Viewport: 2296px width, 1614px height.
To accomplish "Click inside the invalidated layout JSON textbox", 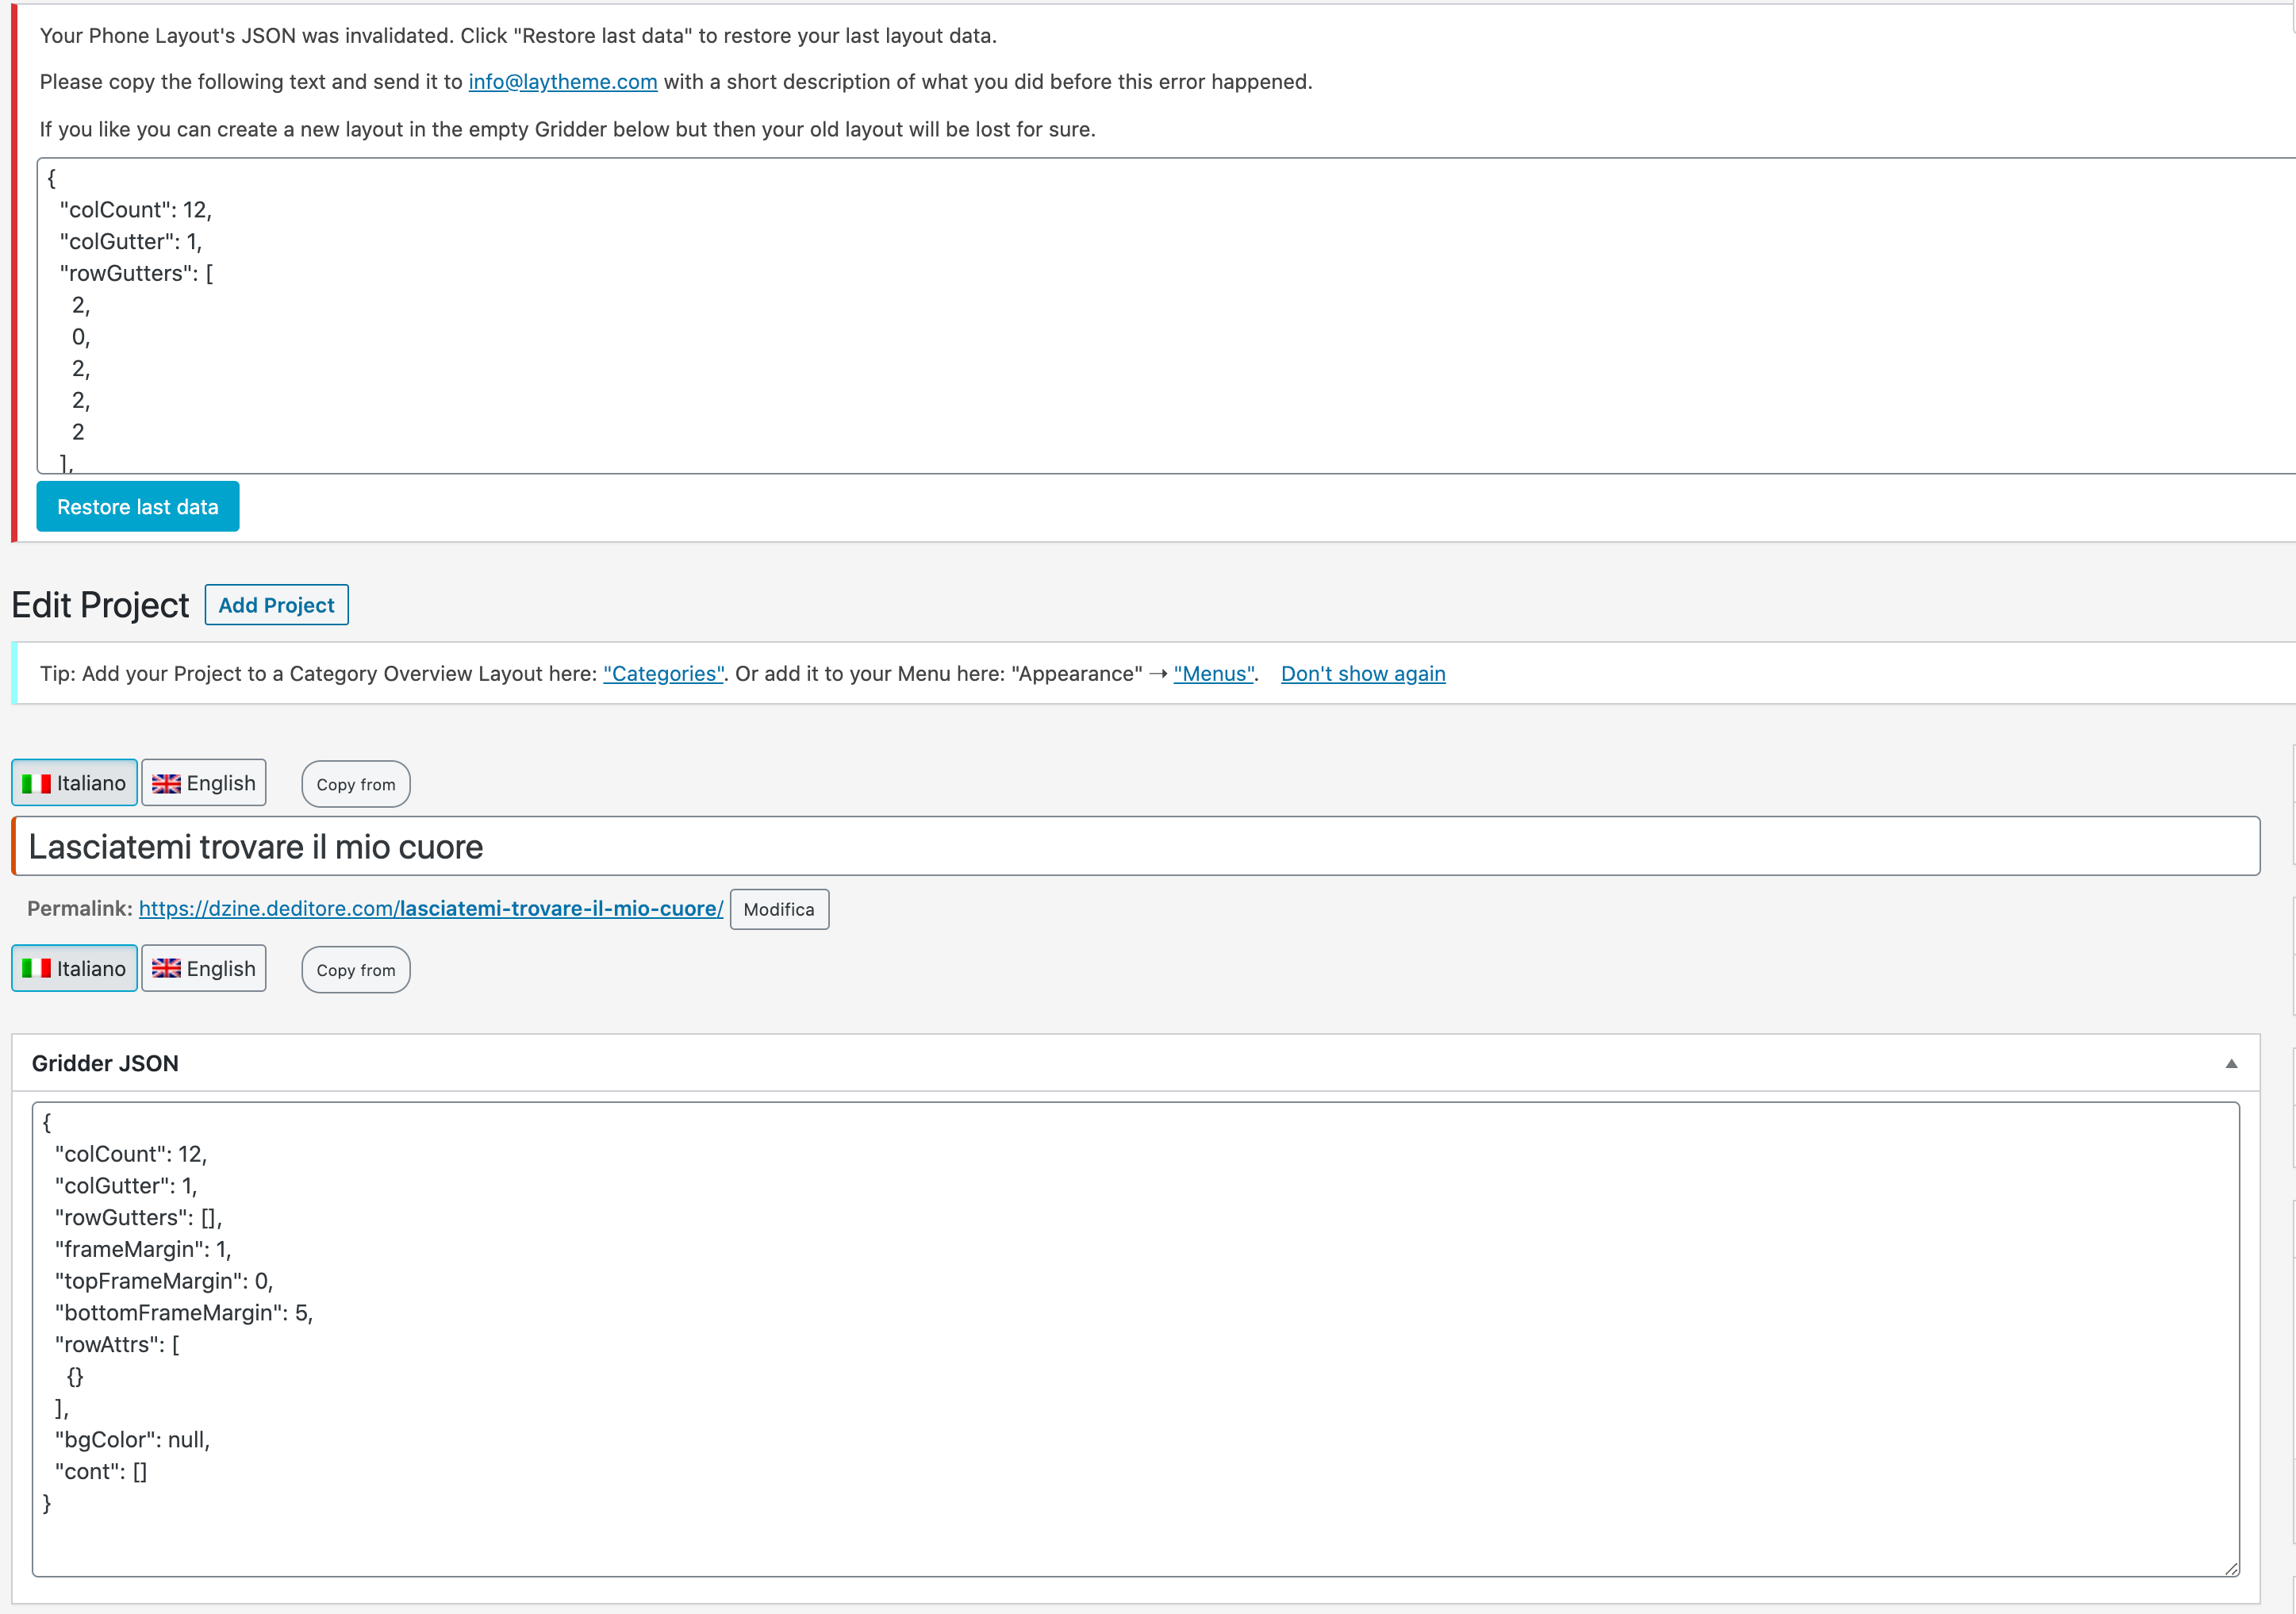I will (x=1160, y=315).
